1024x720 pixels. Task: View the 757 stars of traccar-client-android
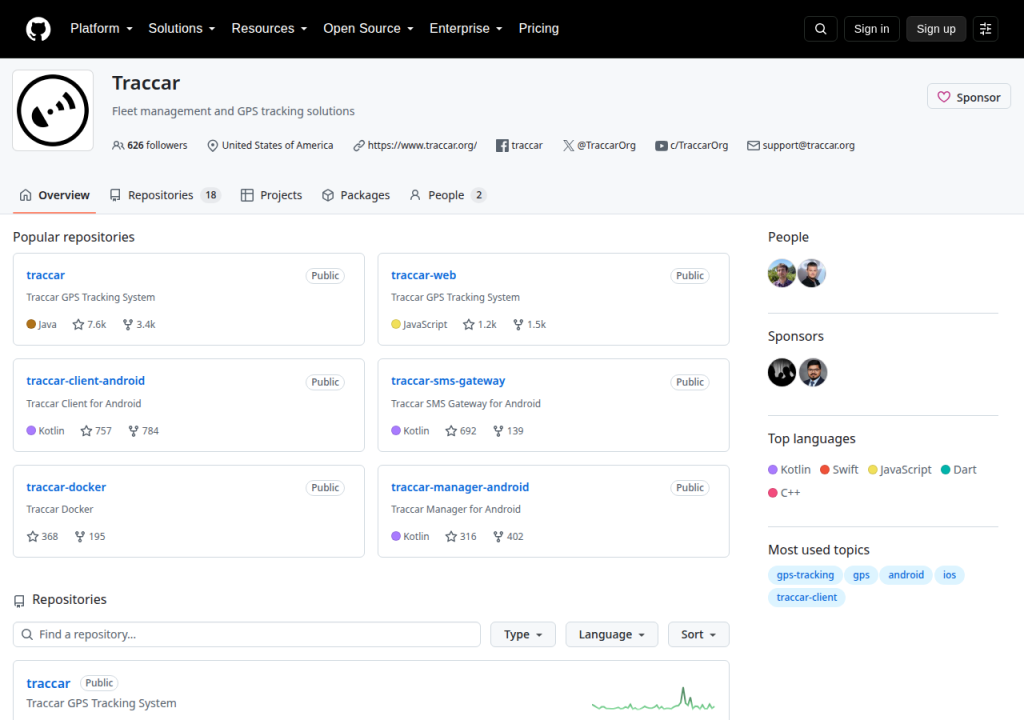coord(96,431)
